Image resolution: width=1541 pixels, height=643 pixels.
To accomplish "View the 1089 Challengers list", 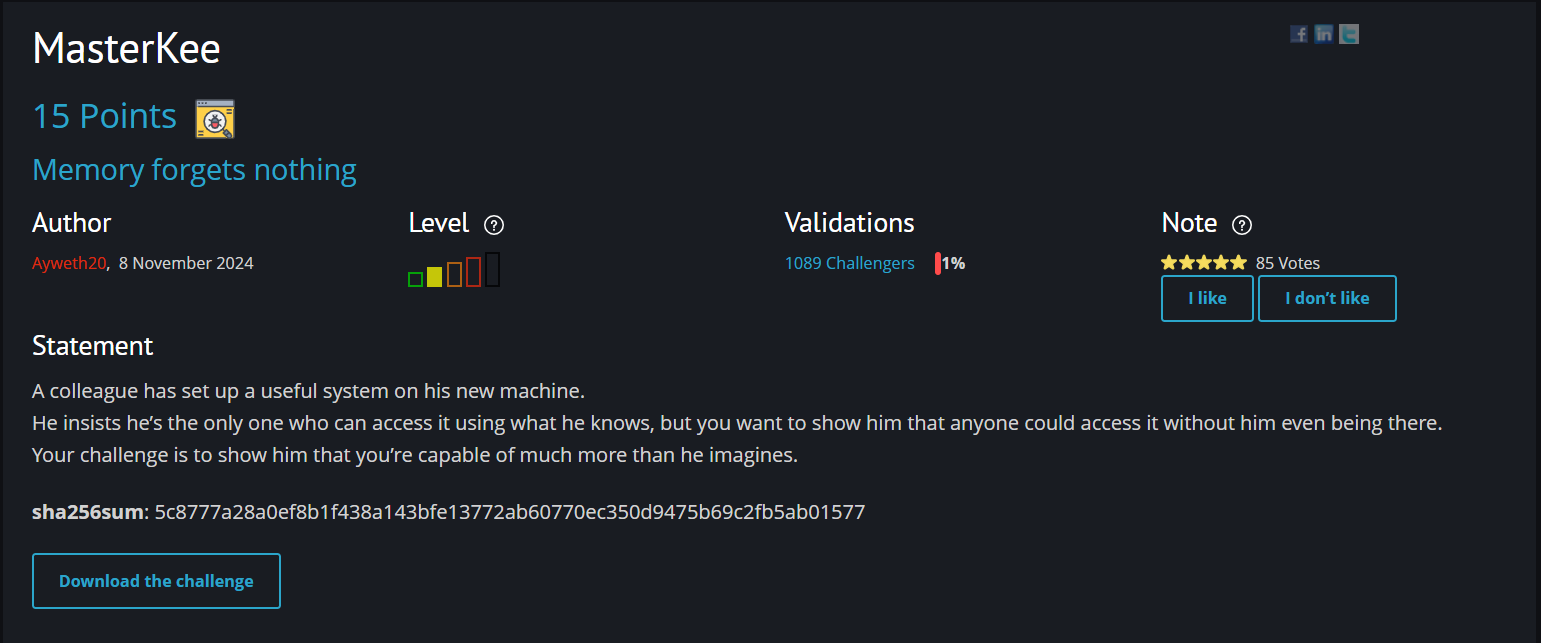I will (x=849, y=263).
